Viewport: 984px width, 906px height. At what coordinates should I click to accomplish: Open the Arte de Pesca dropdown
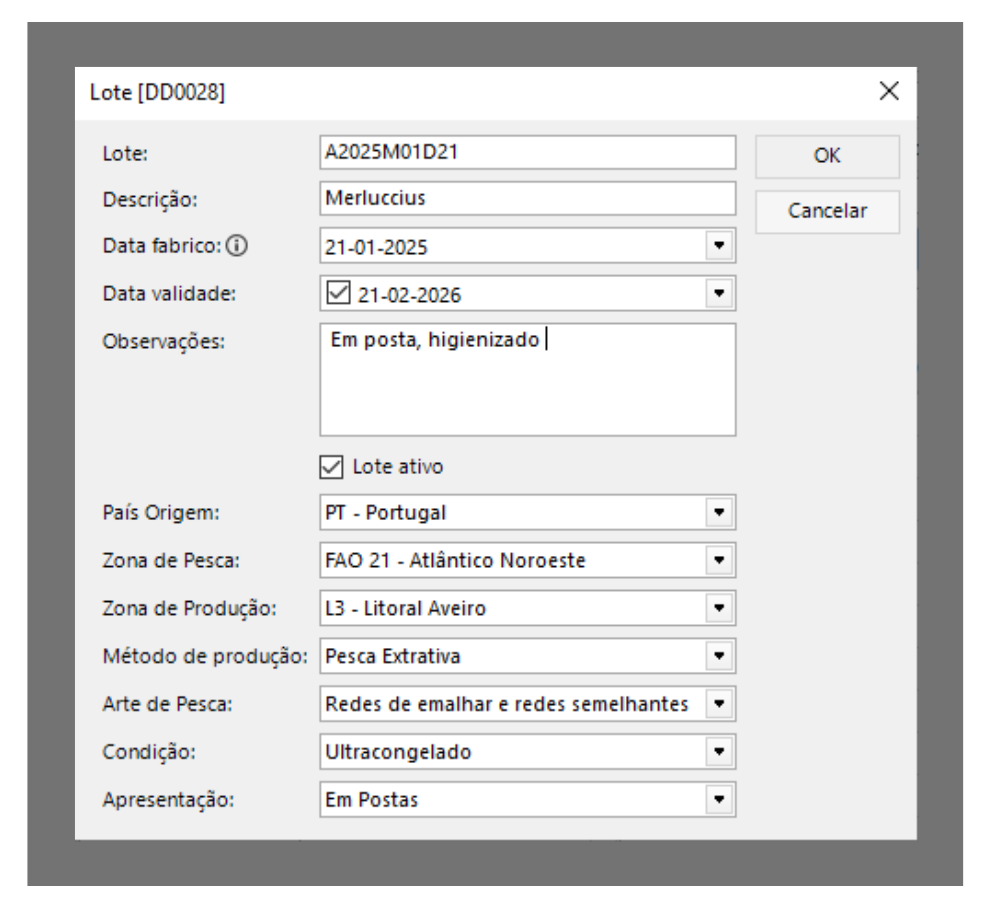[717, 704]
